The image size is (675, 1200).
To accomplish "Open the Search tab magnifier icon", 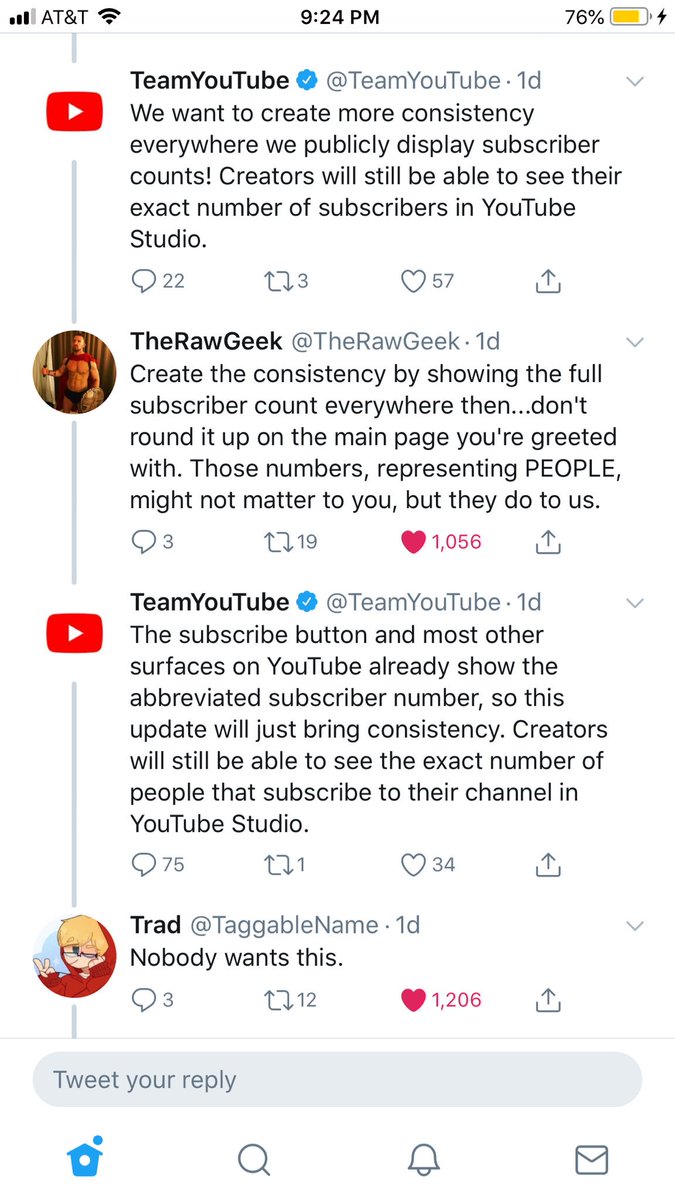I will 254,1159.
